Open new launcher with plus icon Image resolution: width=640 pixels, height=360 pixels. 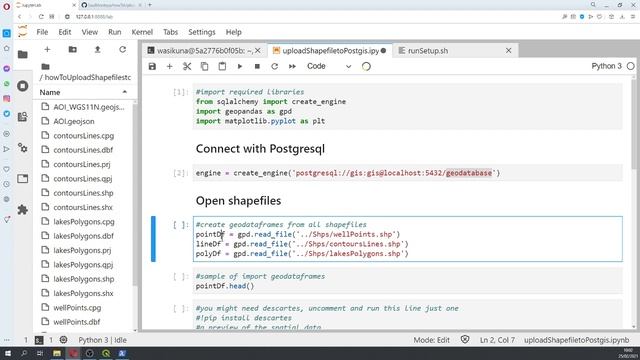coord(47,49)
